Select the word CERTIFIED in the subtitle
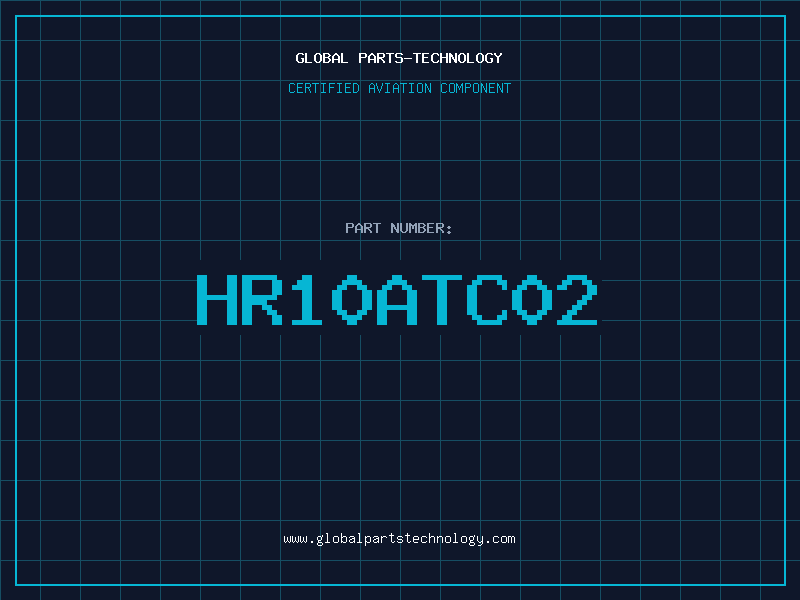 [x=325, y=88]
